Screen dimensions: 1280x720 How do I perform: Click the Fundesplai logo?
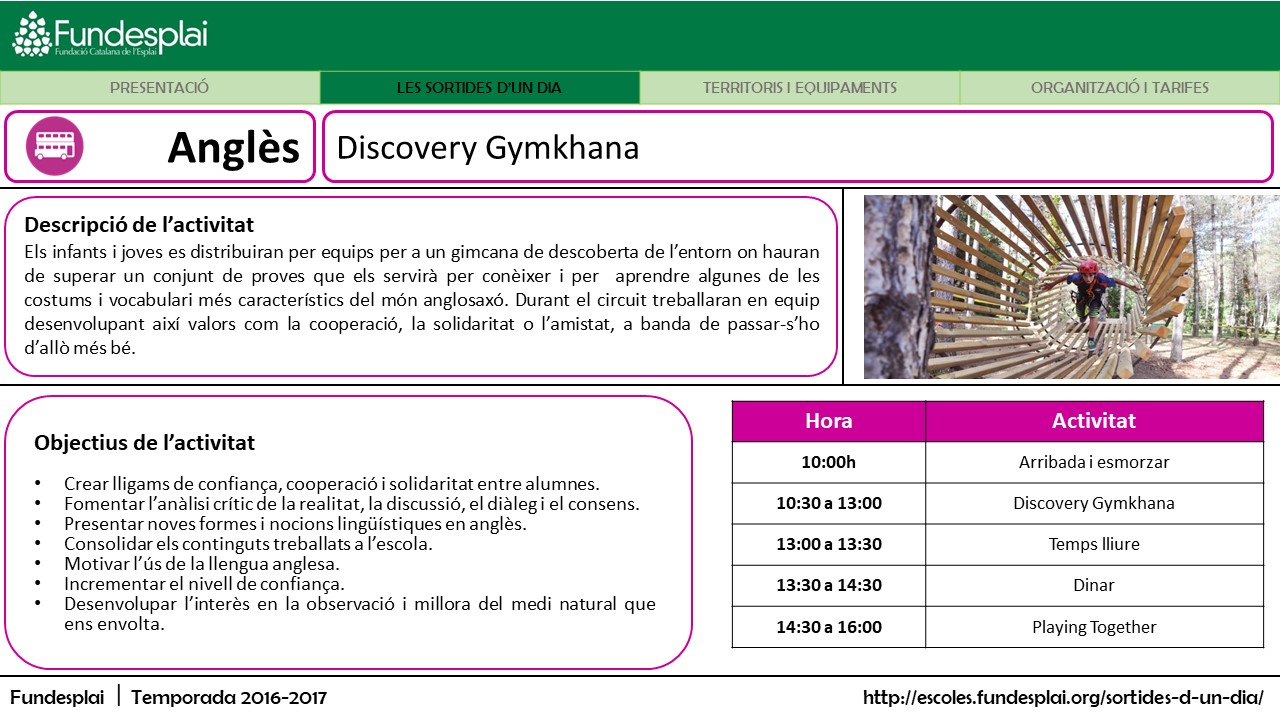point(110,35)
